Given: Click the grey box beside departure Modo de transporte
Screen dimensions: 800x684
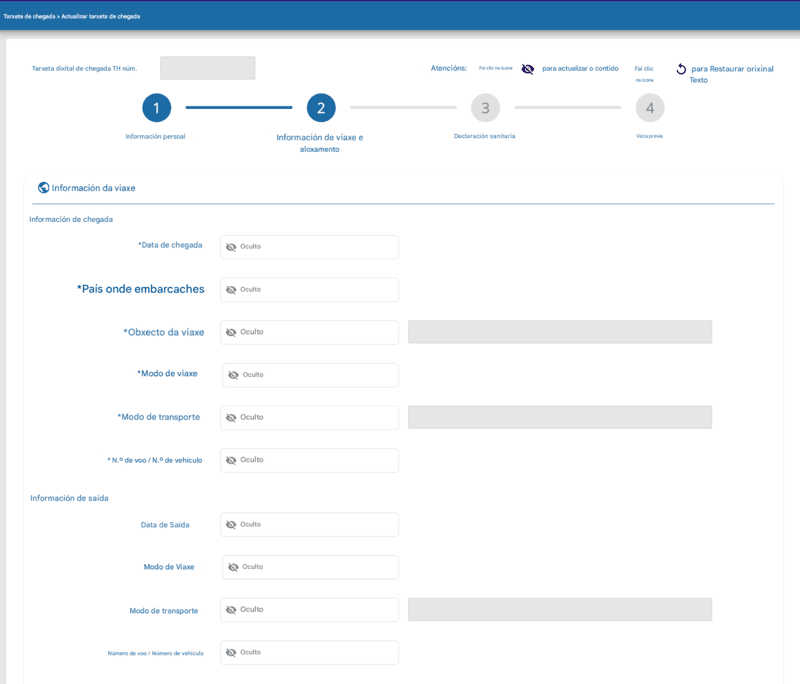Looking at the screenshot, I should pyautogui.click(x=560, y=610).
